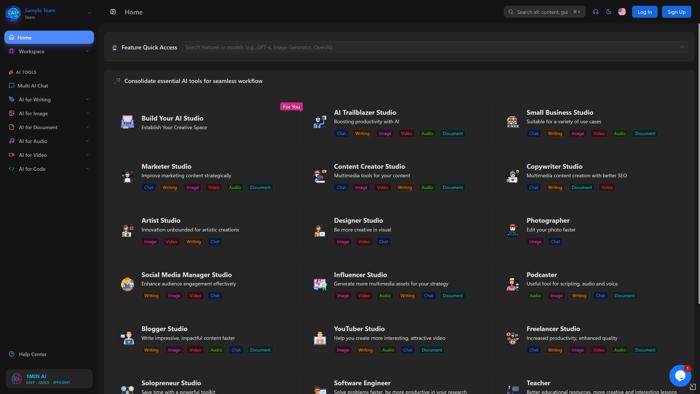Screen dimensions: 700x394
Task: Open AI Trailblazer Studio icon
Action: click(x=320, y=122)
